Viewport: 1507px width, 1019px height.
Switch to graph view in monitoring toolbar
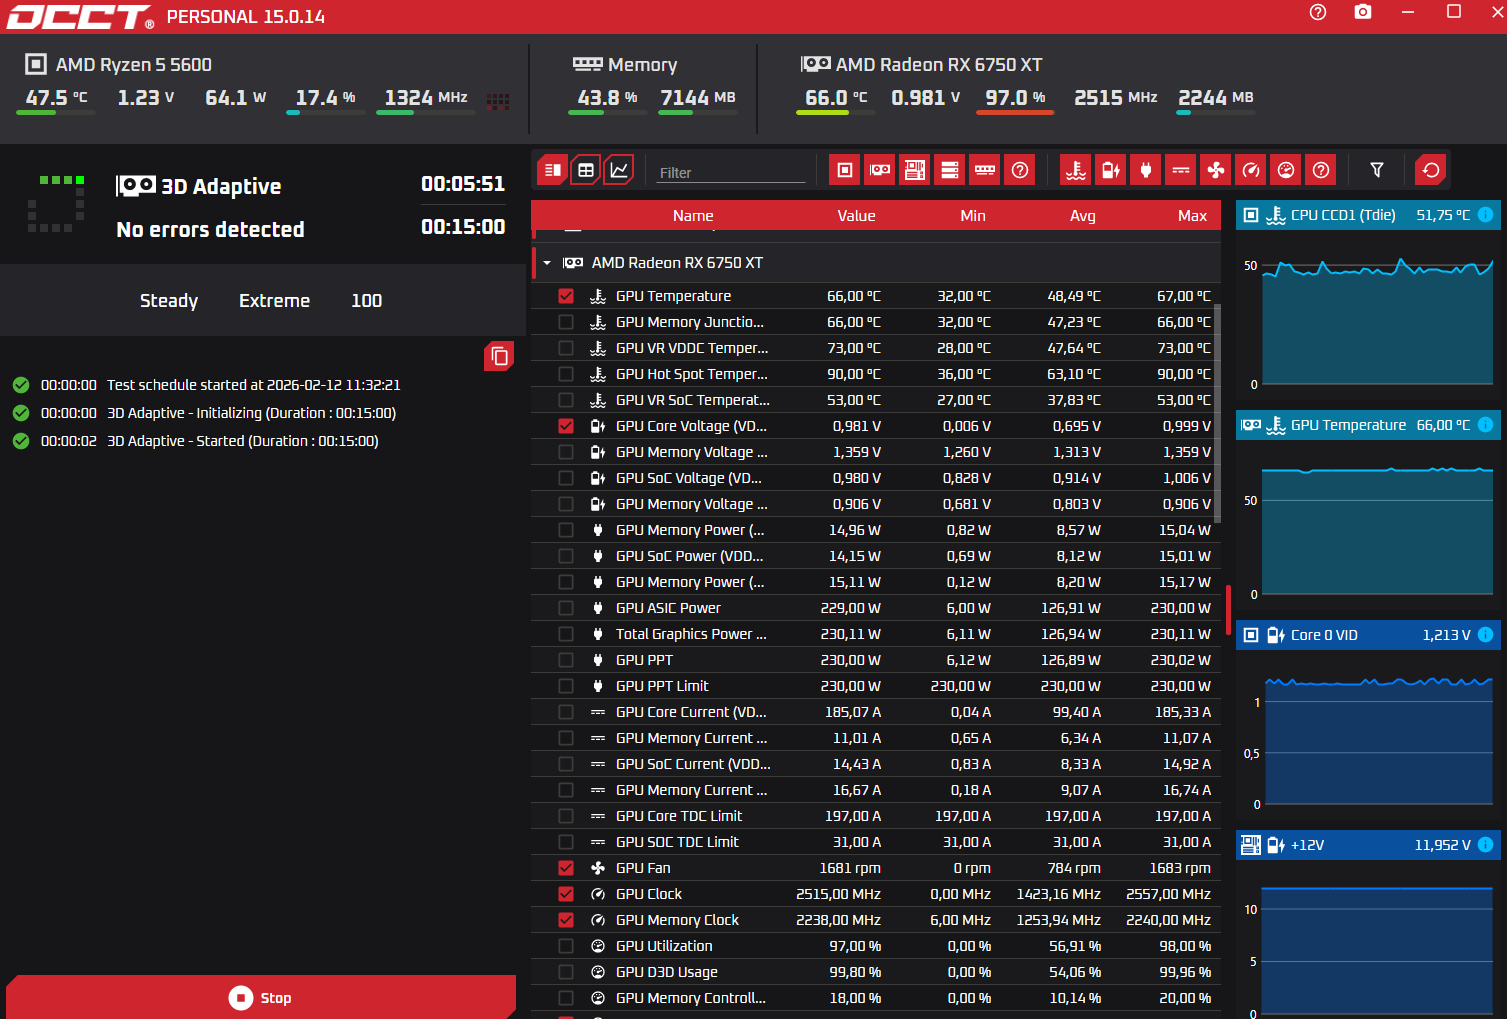click(619, 170)
